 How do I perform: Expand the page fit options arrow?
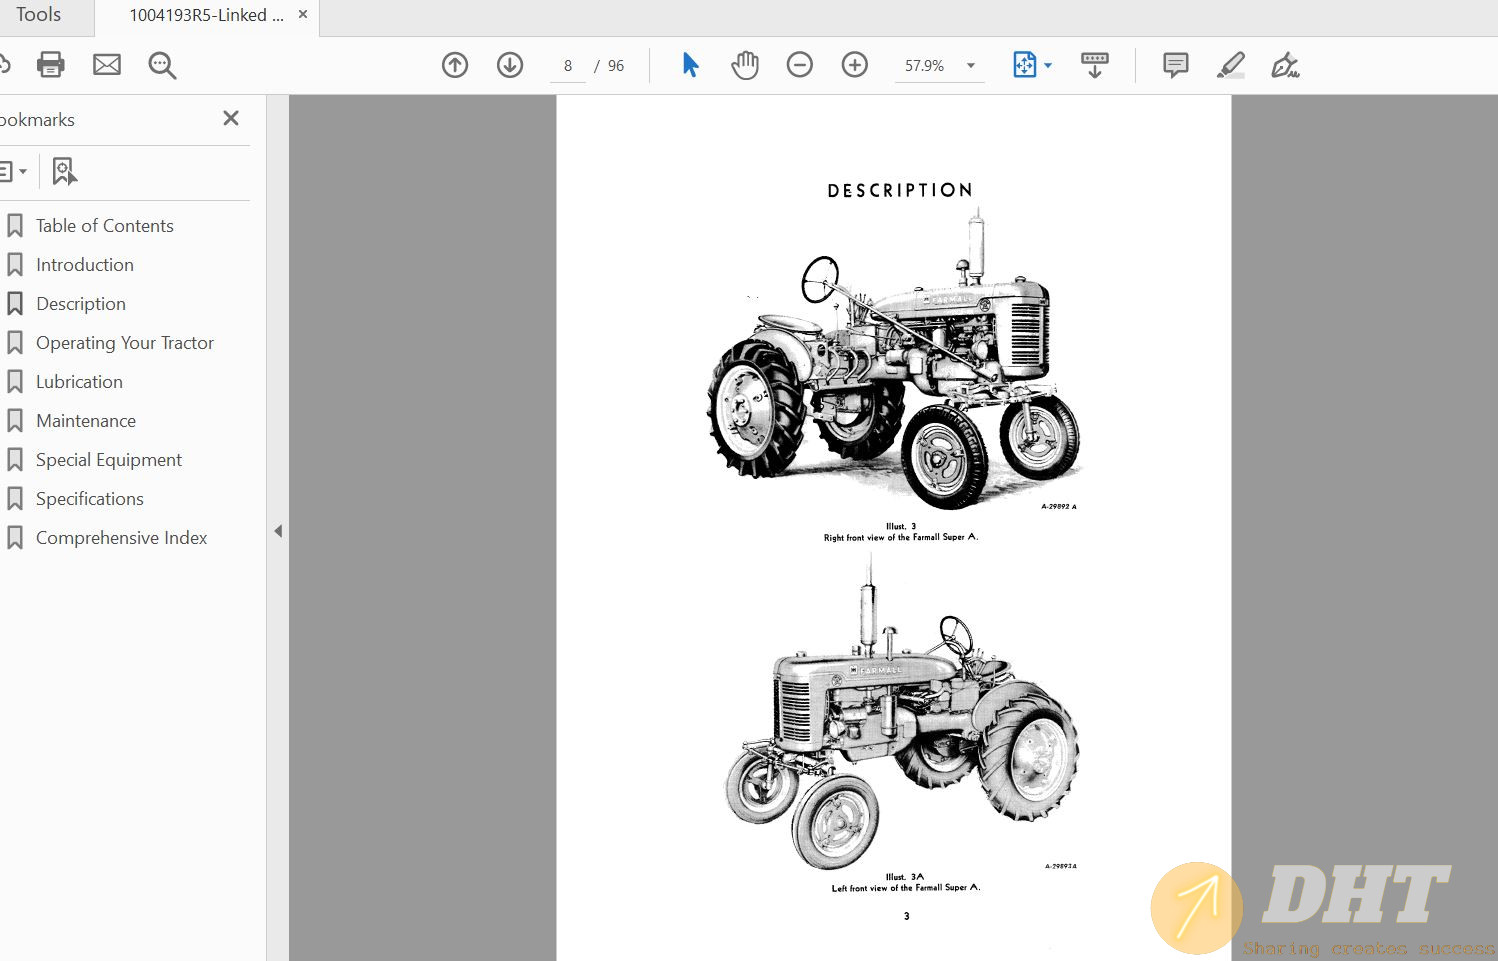click(x=1048, y=66)
